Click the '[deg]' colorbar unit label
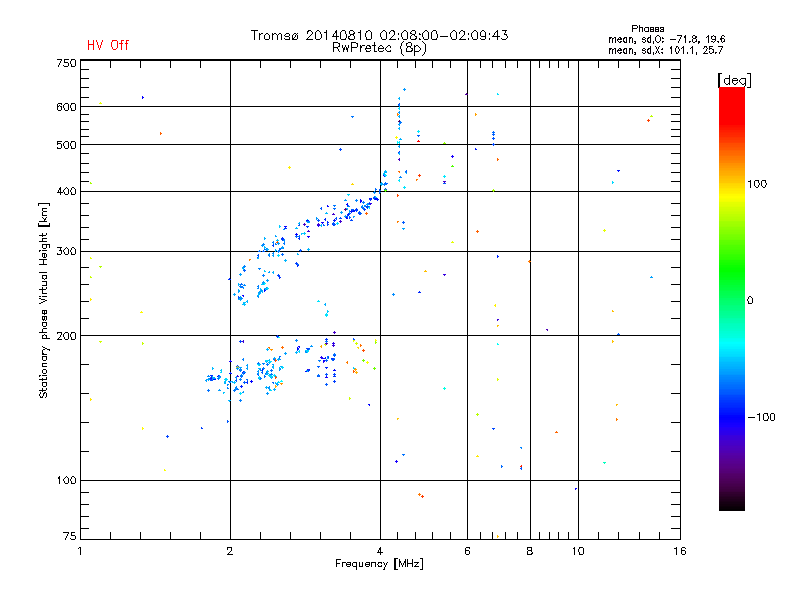This screenshot has height=600, width=800. [x=734, y=80]
